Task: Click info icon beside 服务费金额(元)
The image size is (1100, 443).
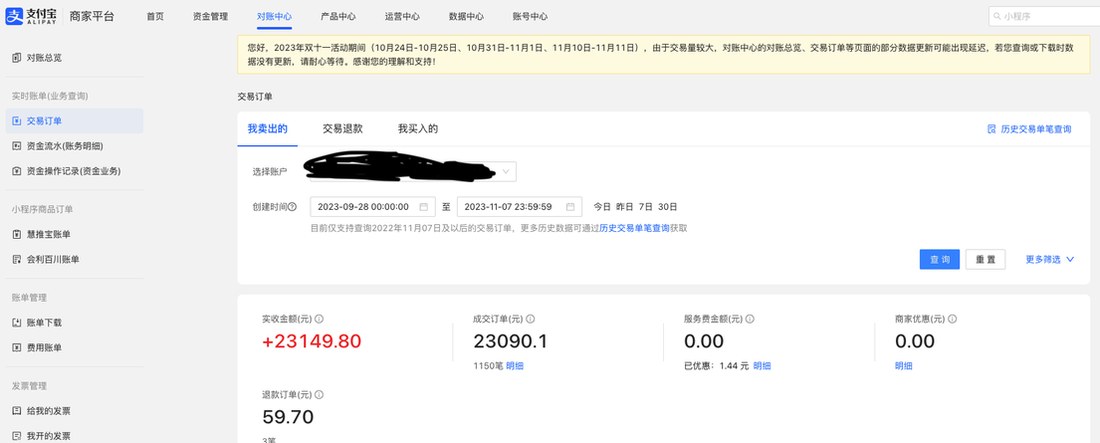Action: tap(750, 319)
